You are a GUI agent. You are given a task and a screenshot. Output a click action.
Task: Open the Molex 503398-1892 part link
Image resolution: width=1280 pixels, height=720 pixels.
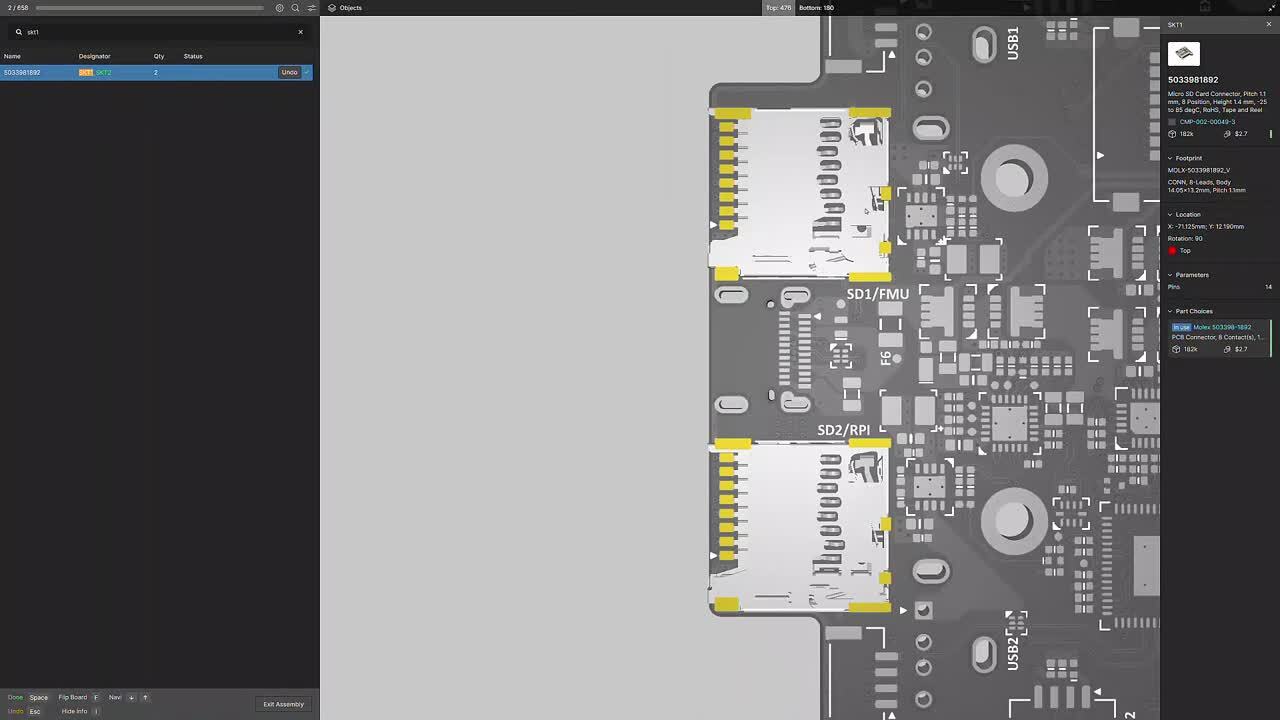[x=1221, y=327]
